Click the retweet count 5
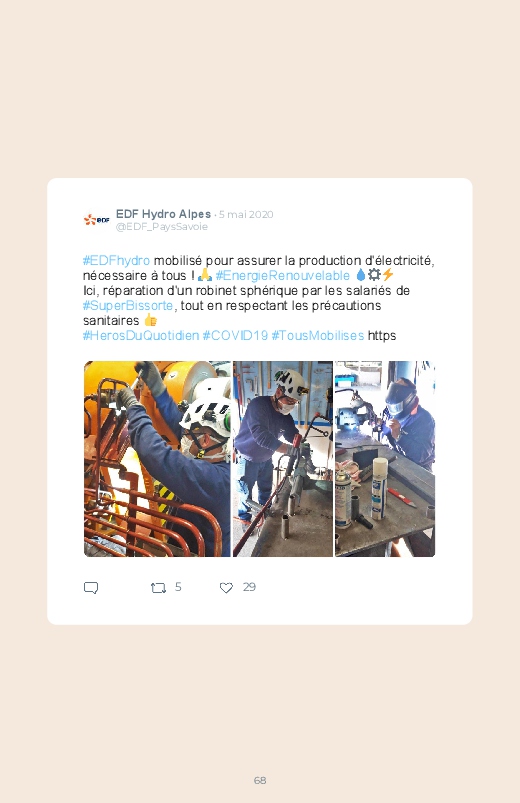The height and width of the screenshot is (803, 520). point(178,587)
